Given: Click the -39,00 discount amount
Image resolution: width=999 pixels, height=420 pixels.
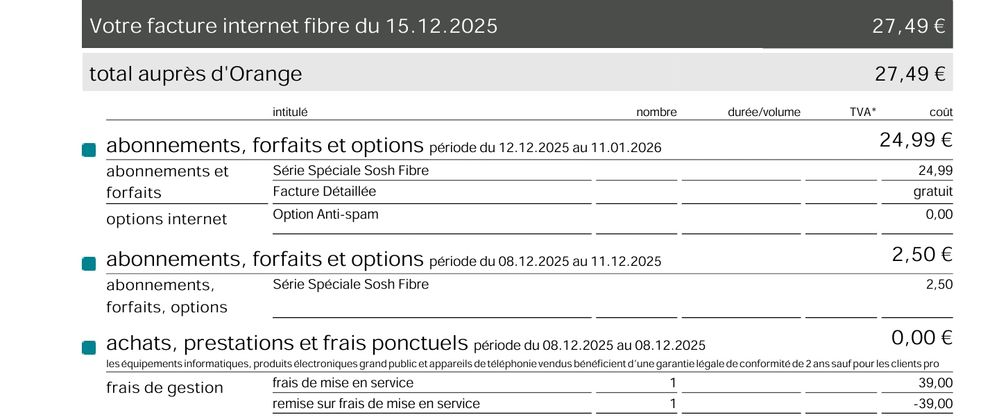Looking at the screenshot, I should (935, 404).
